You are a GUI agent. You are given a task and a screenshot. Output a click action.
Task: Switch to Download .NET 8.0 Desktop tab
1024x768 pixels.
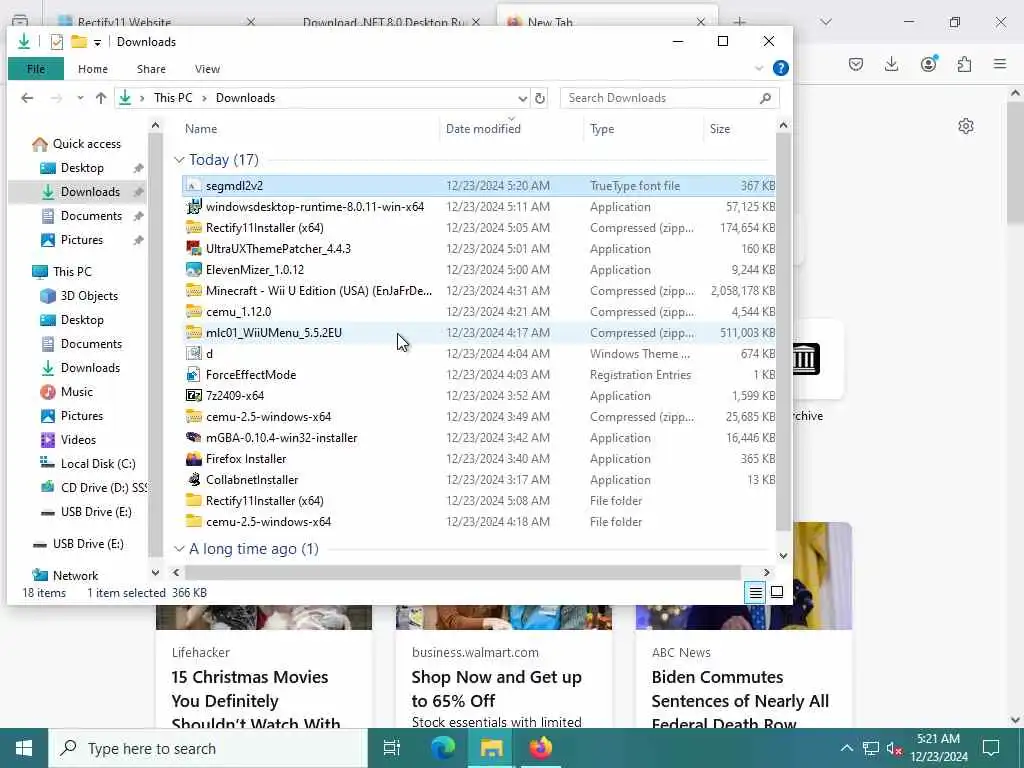pos(383,22)
